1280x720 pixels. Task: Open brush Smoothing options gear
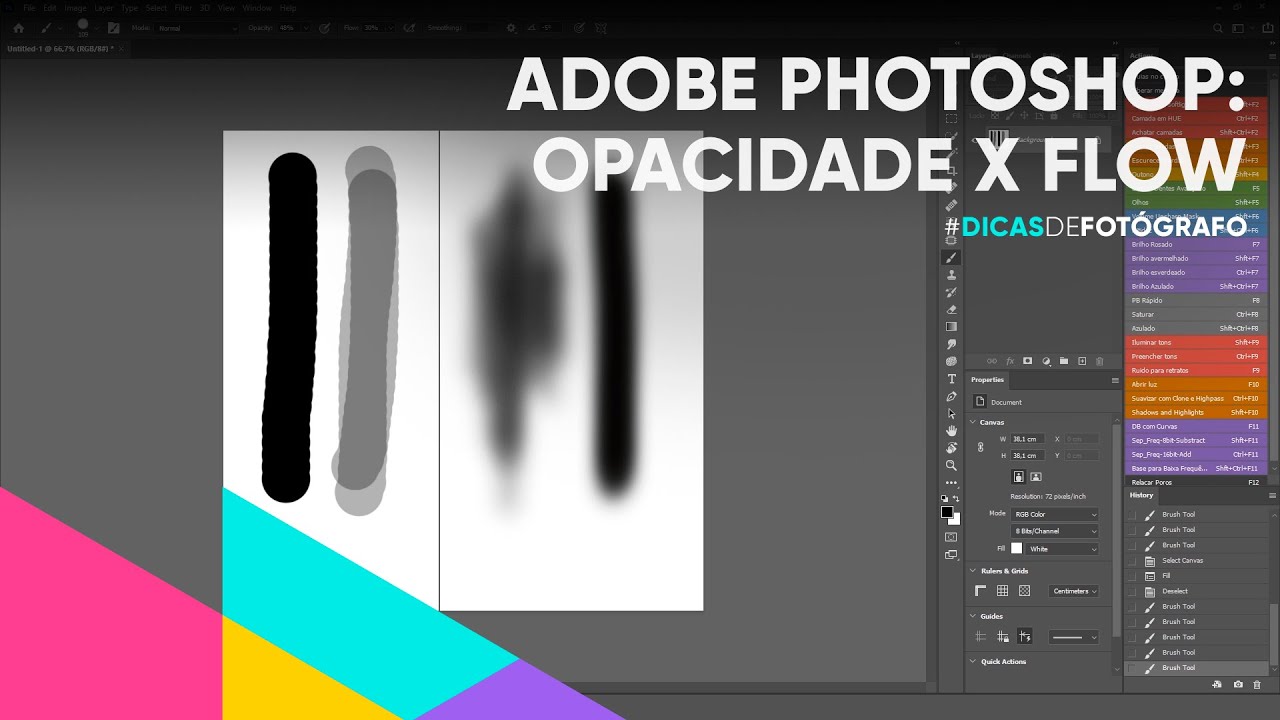512,28
